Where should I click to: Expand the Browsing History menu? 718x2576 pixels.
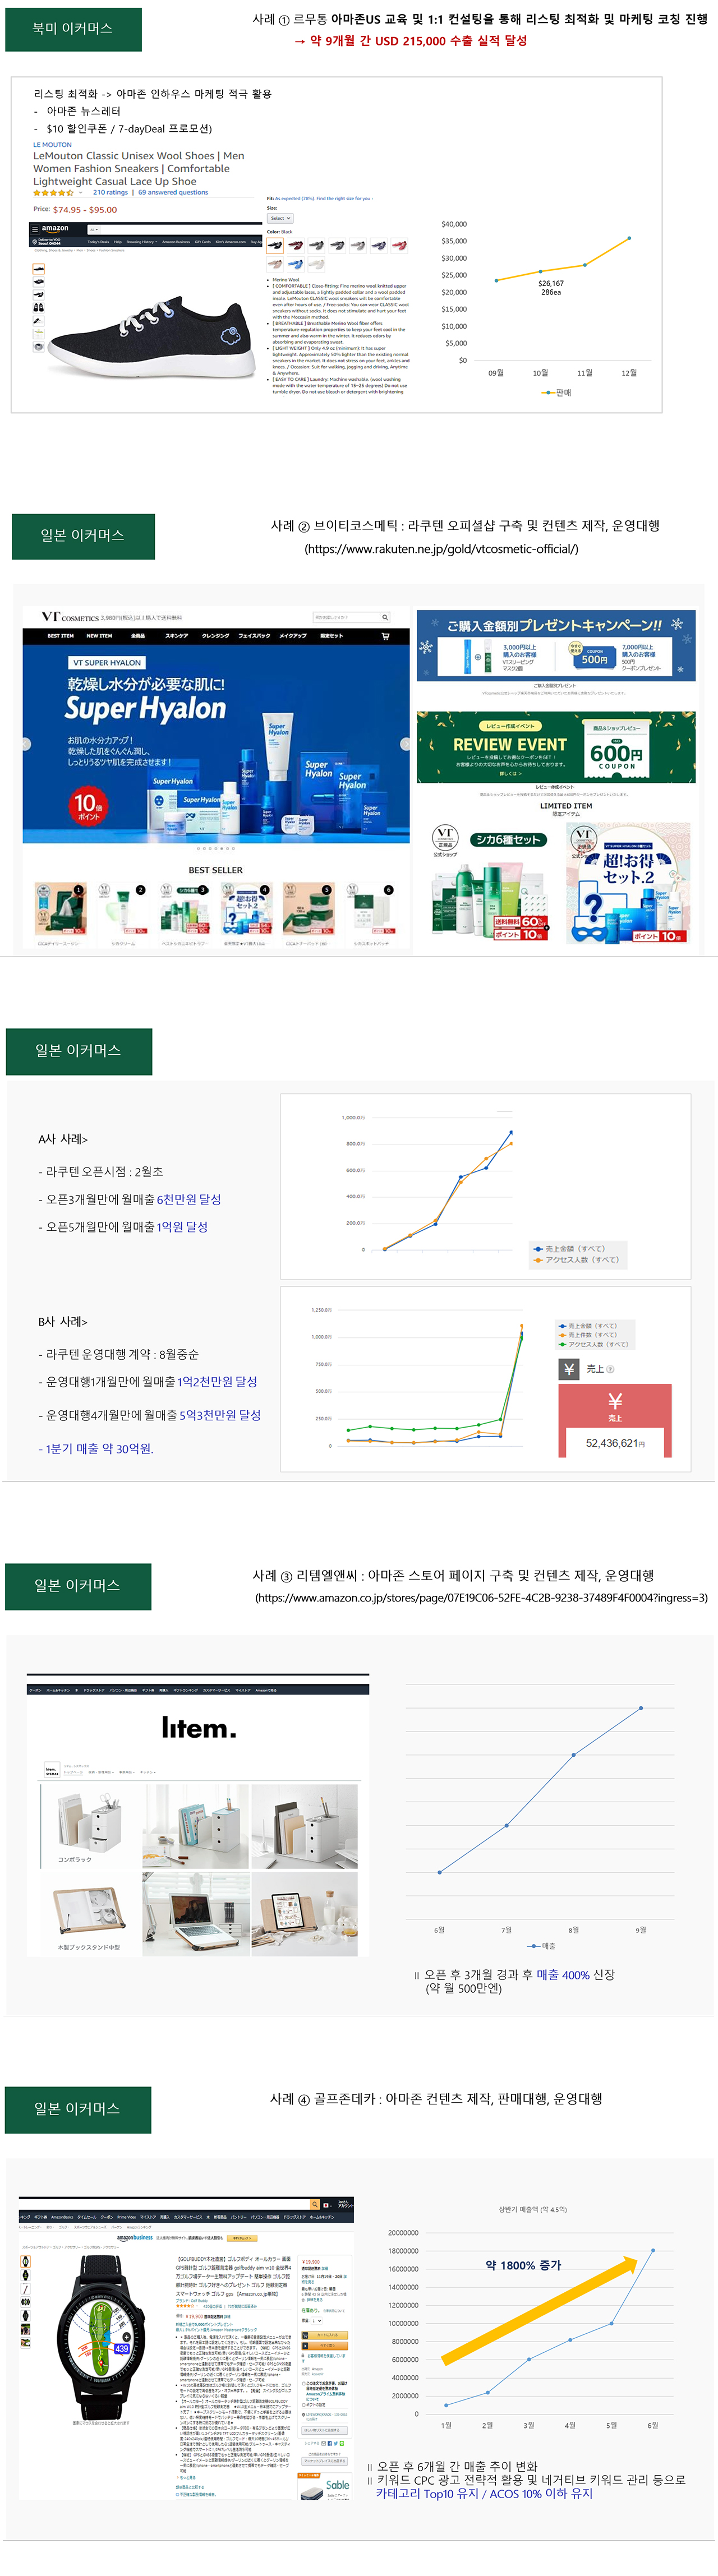pyautogui.click(x=141, y=242)
